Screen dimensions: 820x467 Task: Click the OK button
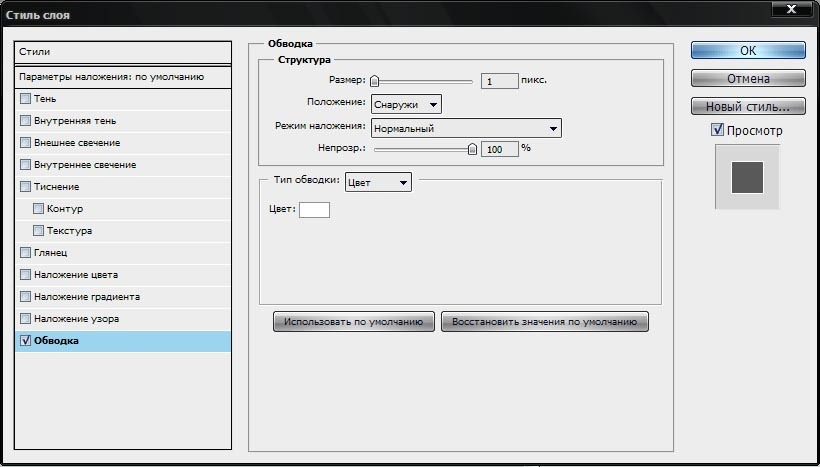click(x=747, y=51)
